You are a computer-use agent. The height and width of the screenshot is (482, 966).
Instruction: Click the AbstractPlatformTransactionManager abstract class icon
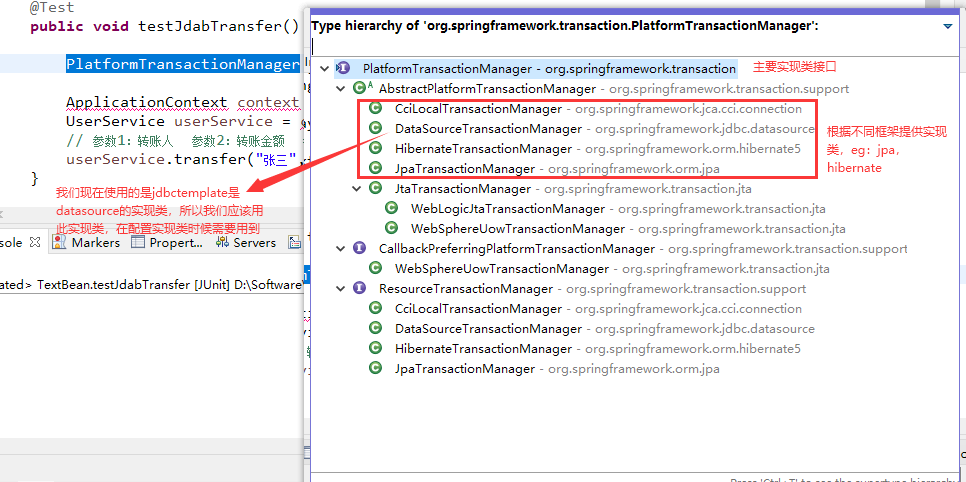(362, 88)
